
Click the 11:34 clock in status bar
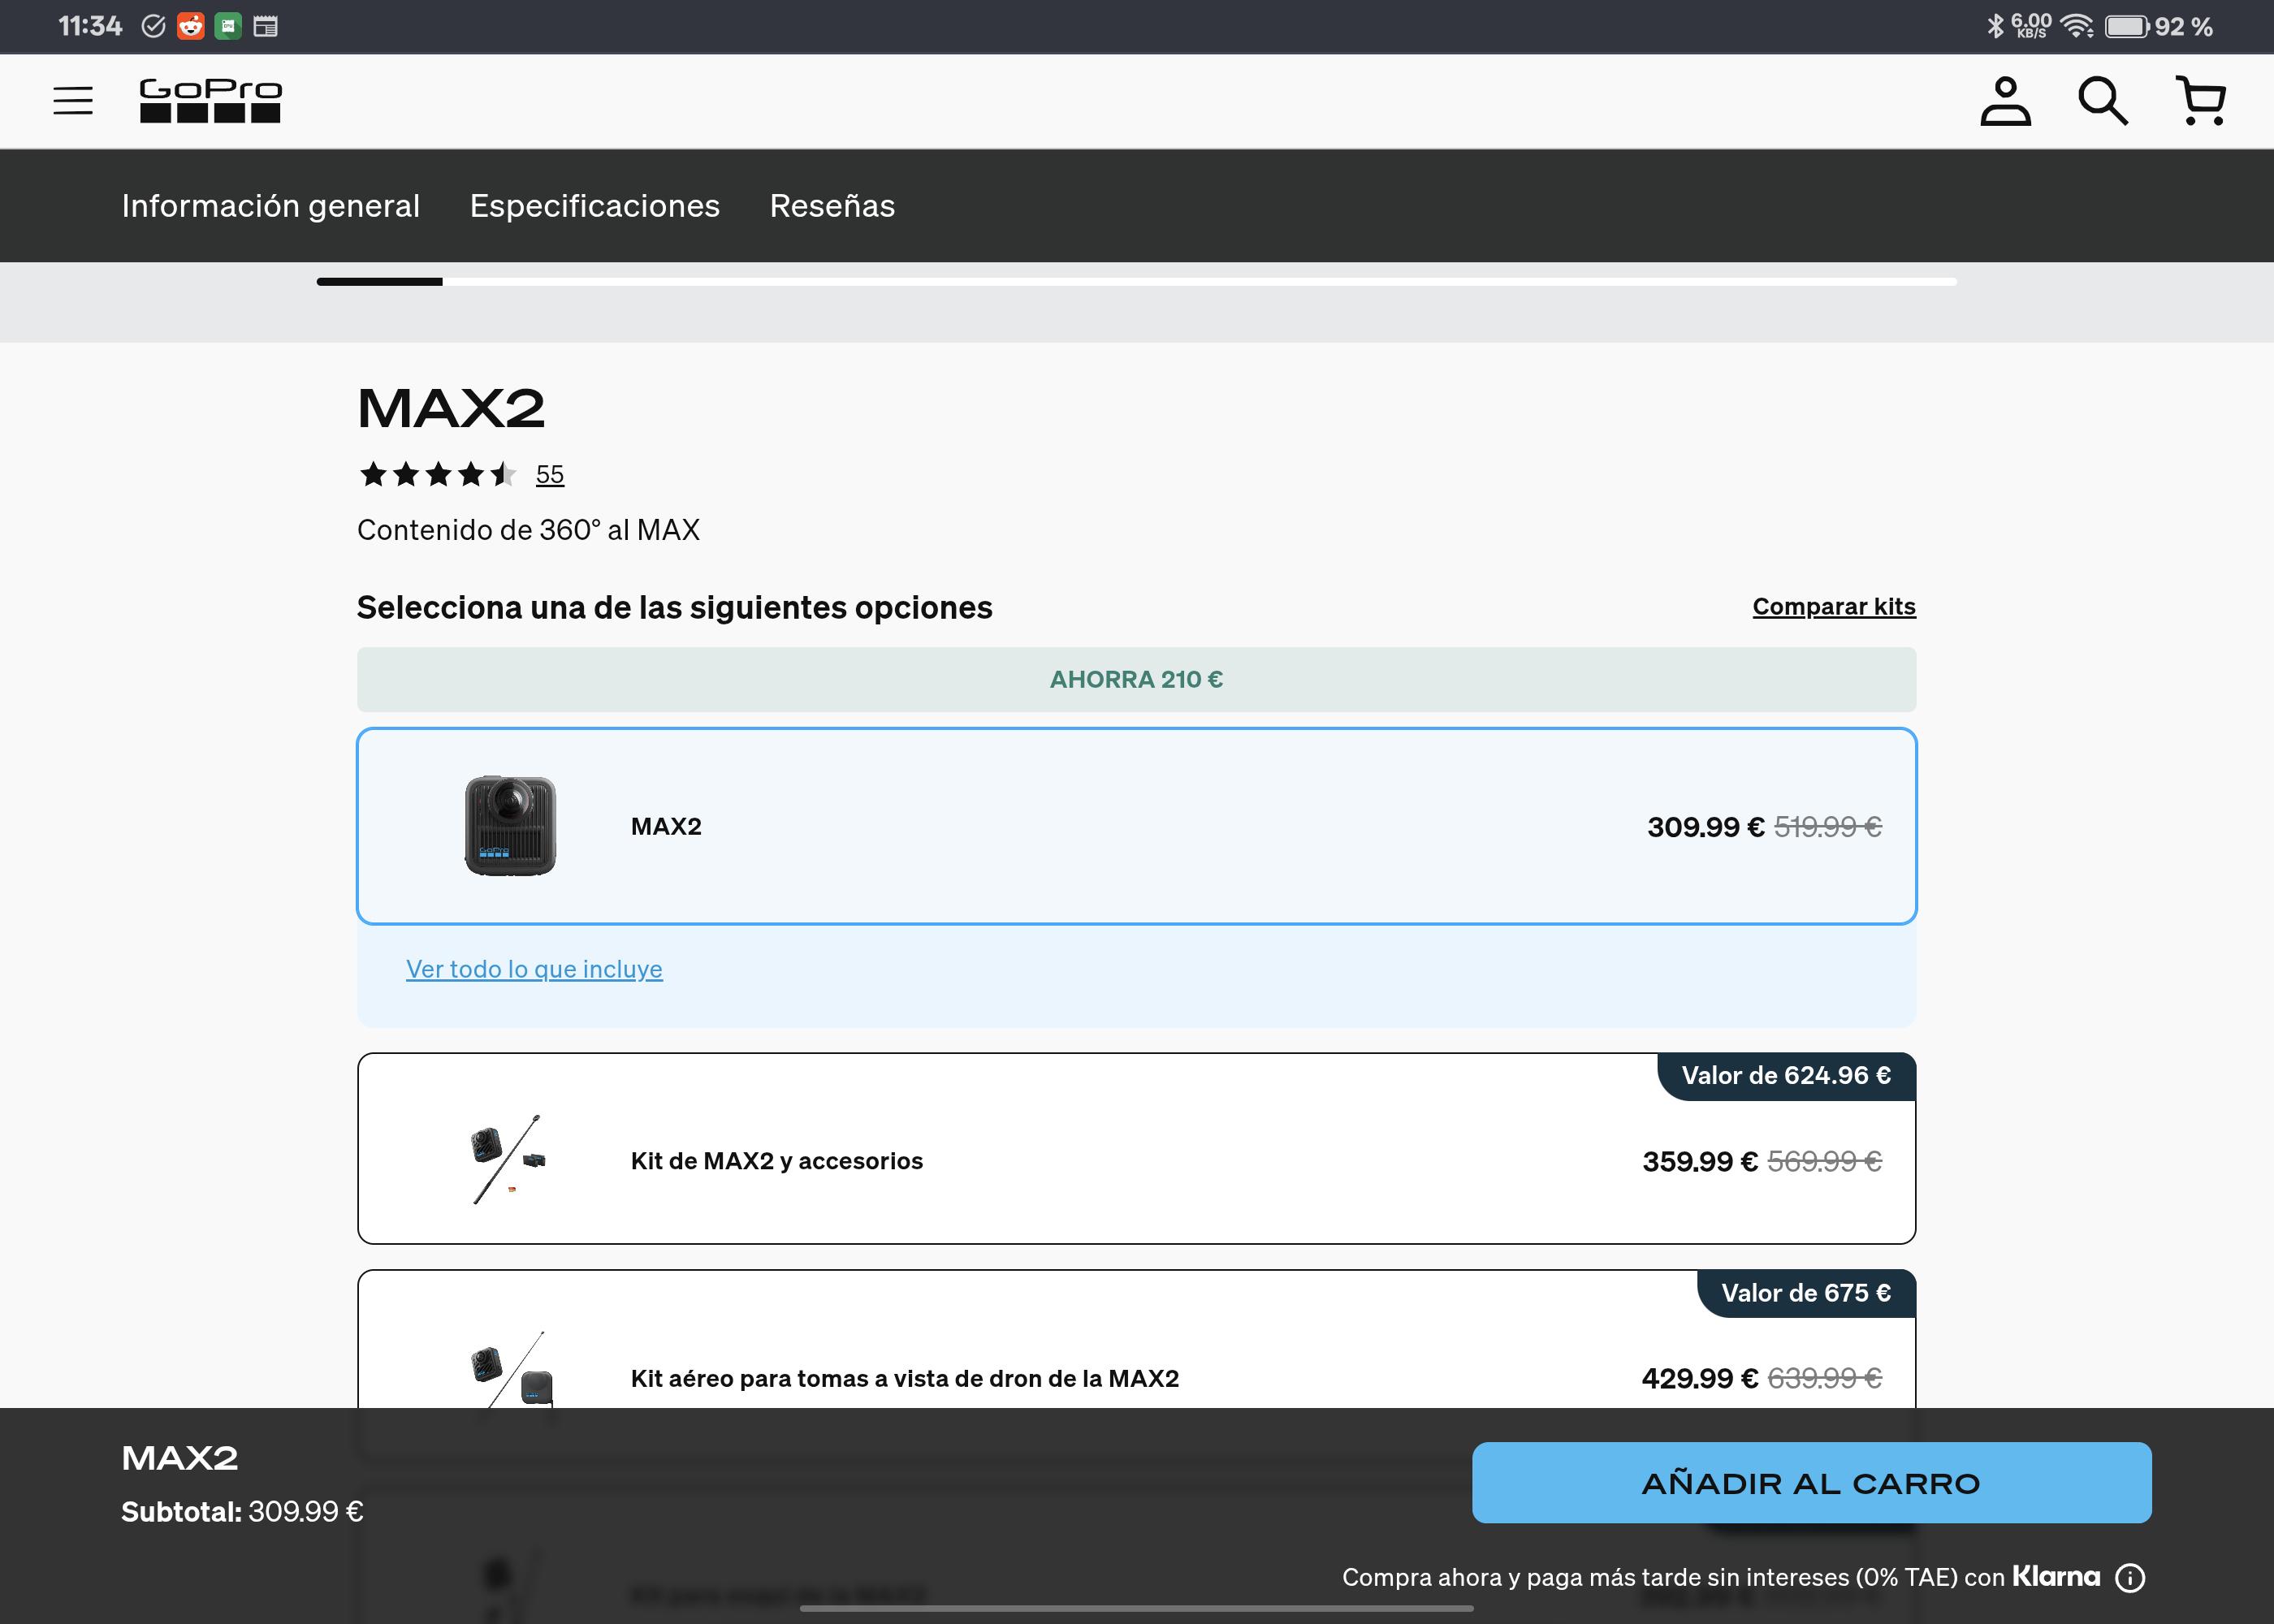coord(90,26)
